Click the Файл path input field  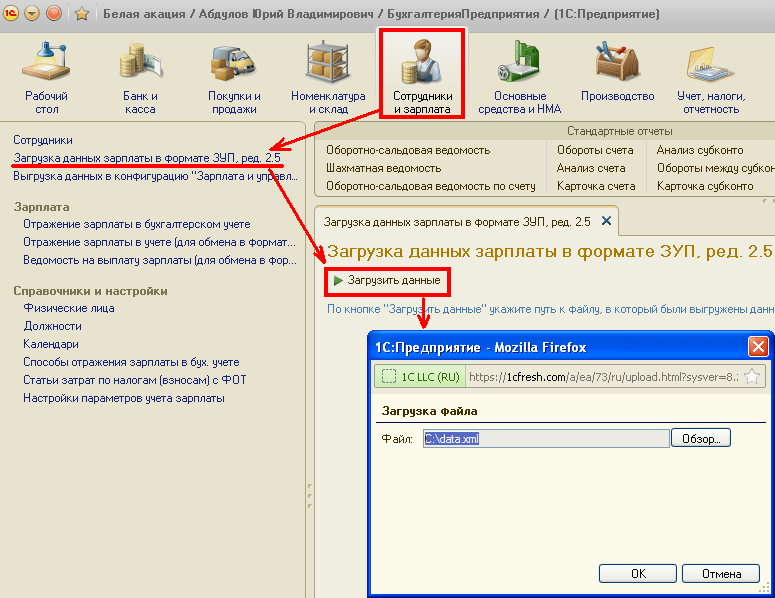pos(546,438)
